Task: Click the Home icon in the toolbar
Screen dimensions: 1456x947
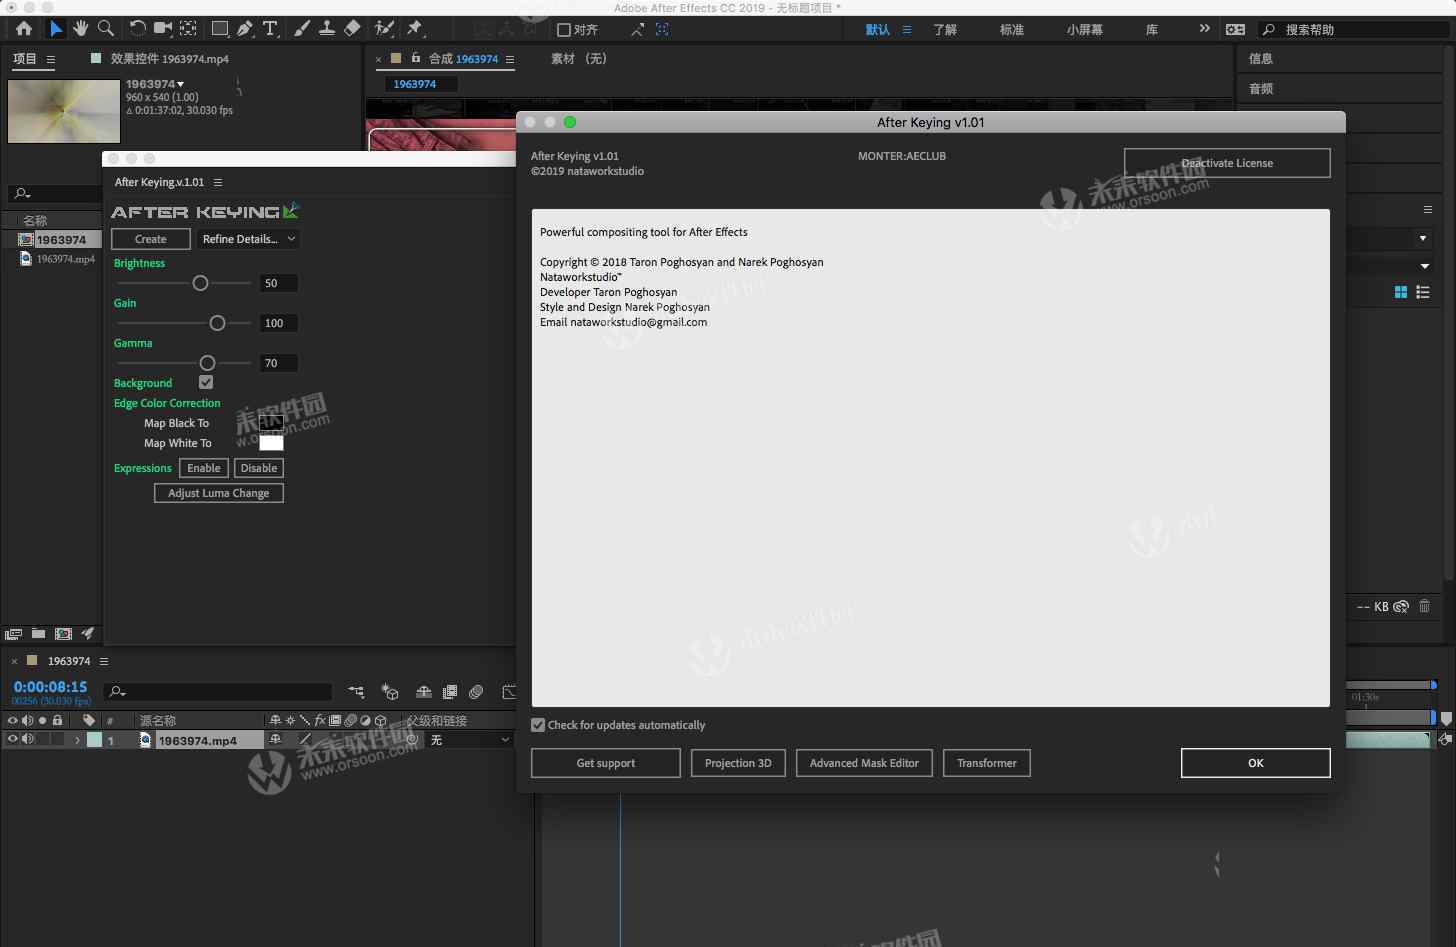Action: click(x=24, y=29)
